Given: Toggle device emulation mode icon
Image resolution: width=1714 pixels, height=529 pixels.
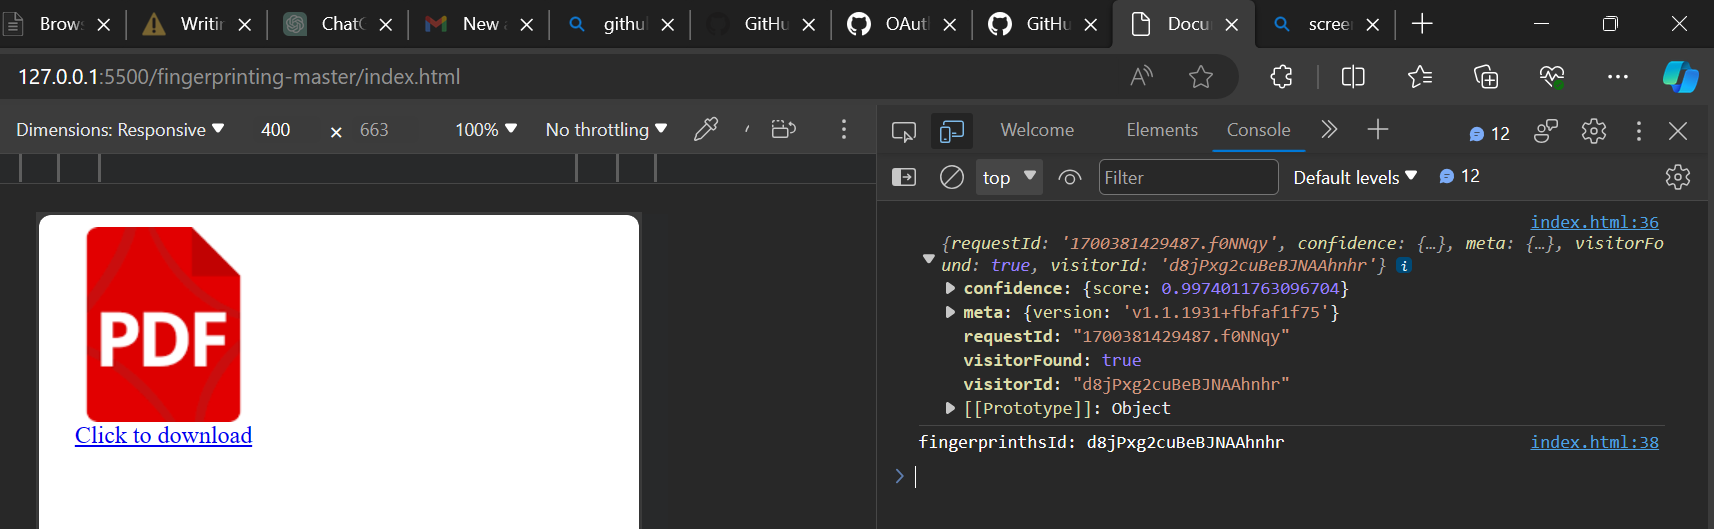Looking at the screenshot, I should click(x=952, y=131).
